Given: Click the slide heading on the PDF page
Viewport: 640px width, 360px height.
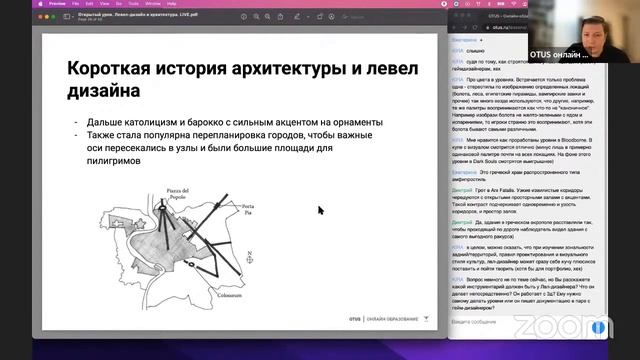Looking at the screenshot, I should coord(242,79).
